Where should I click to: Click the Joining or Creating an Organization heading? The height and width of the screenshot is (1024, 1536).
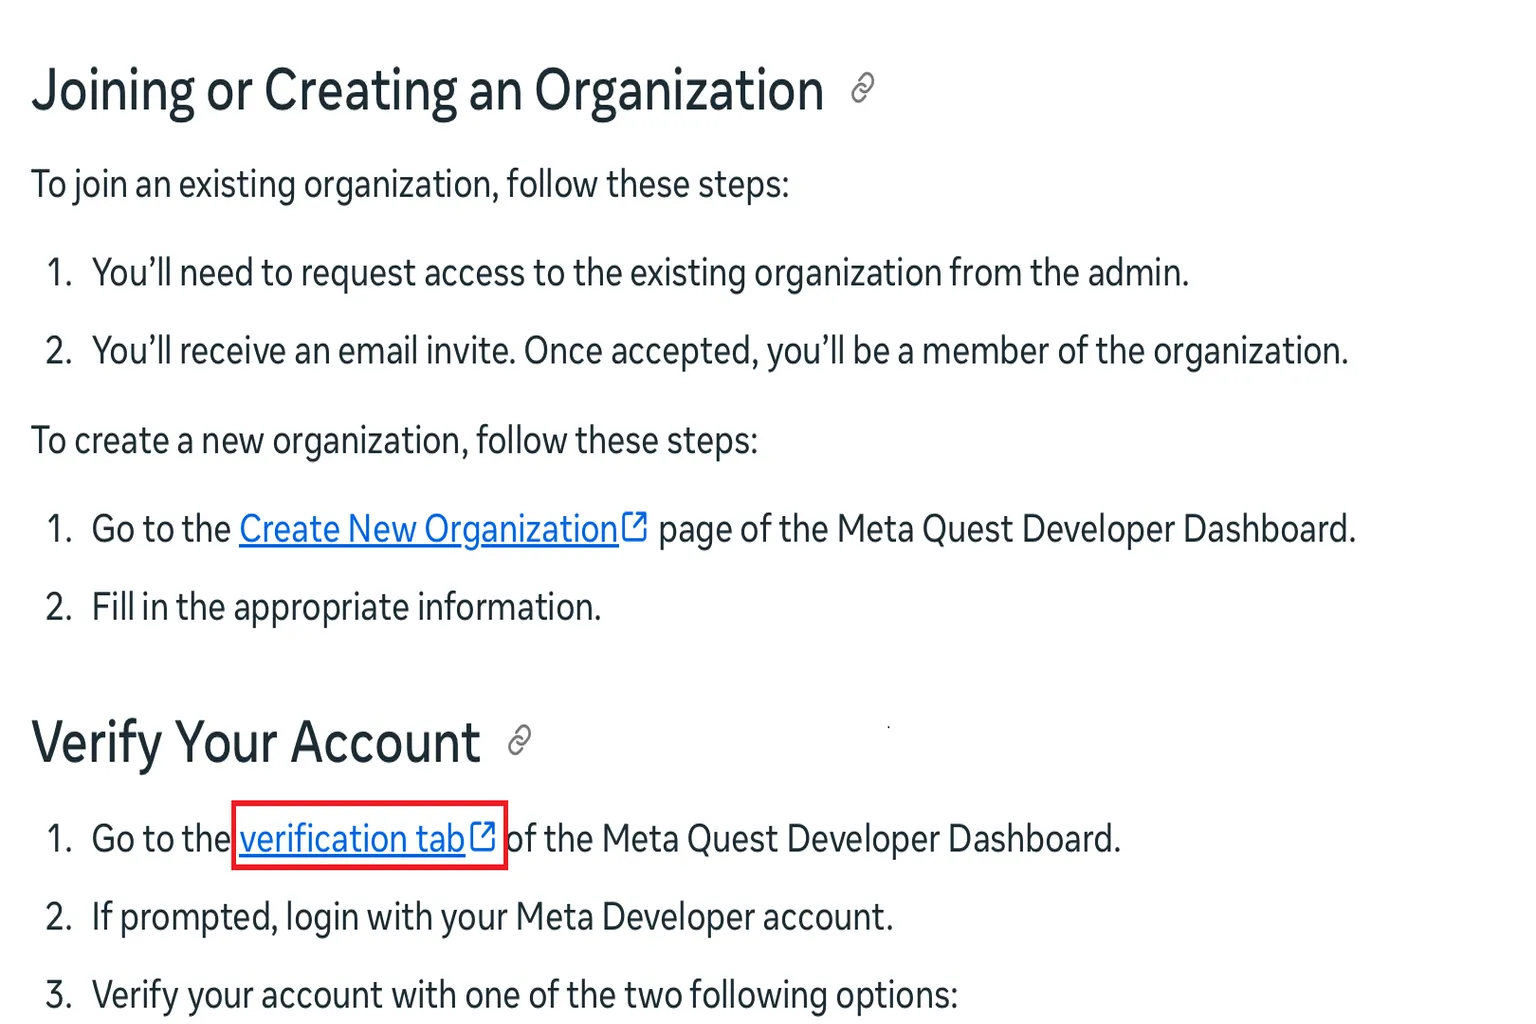pyautogui.click(x=428, y=91)
